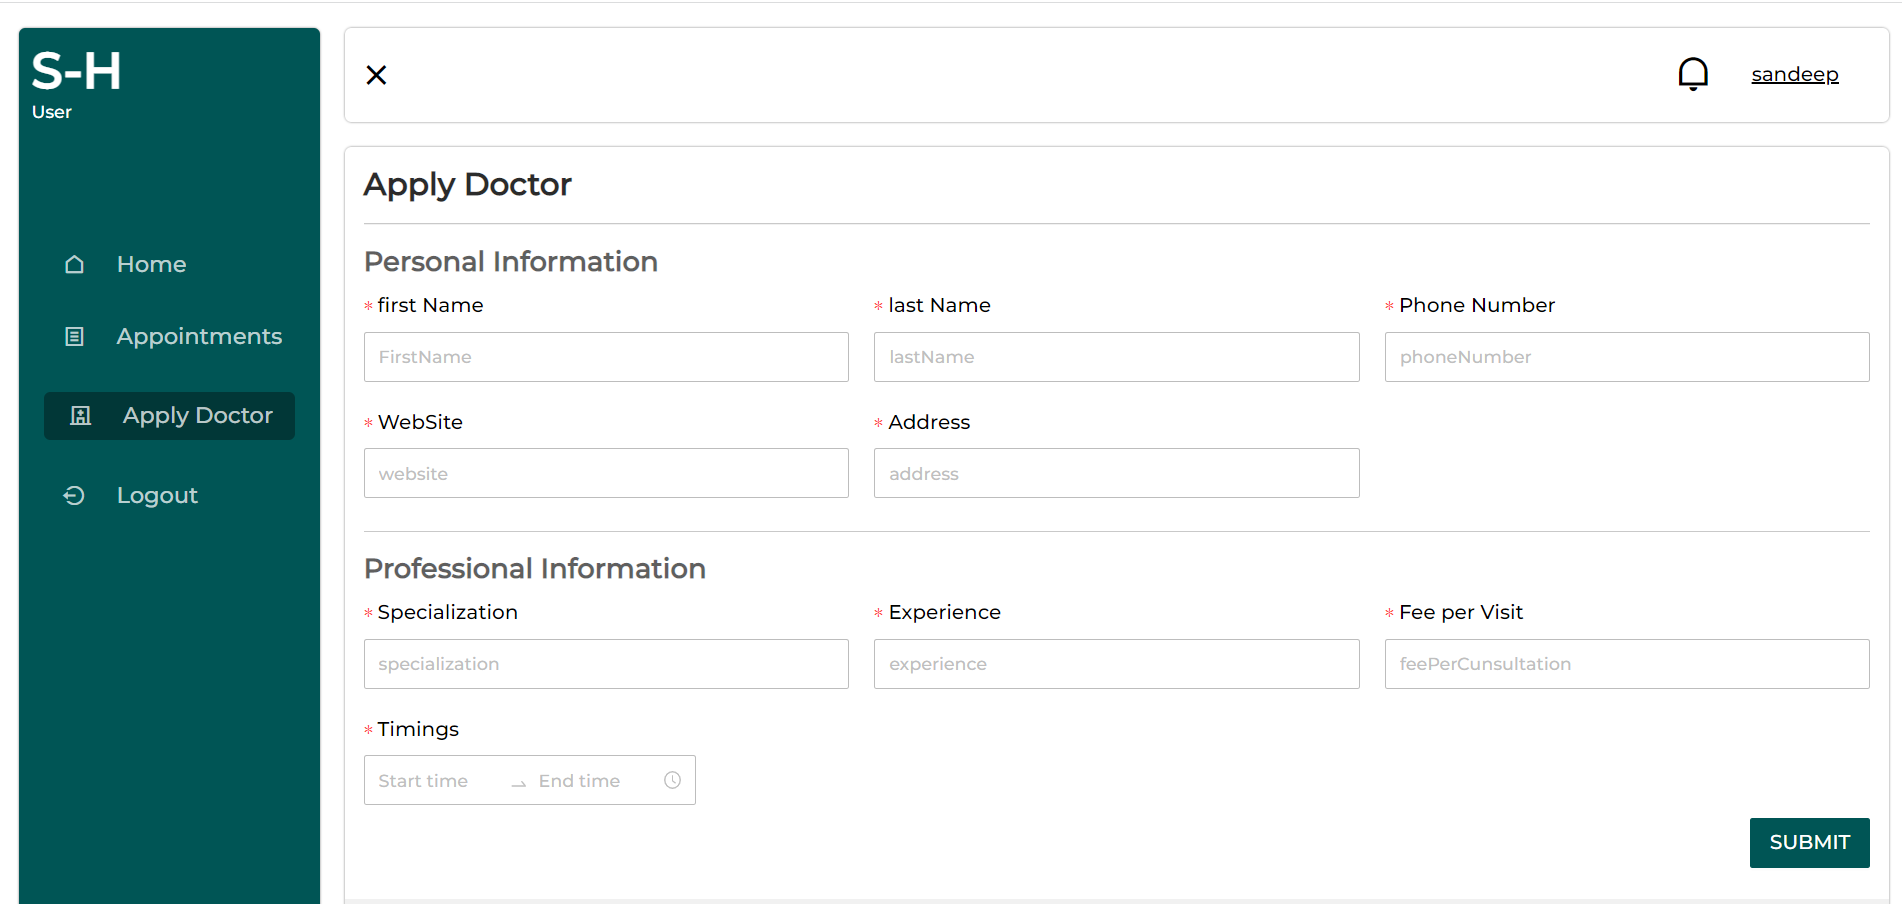Collapse sidebar with the X icon
The image size is (1902, 904).
(x=376, y=75)
